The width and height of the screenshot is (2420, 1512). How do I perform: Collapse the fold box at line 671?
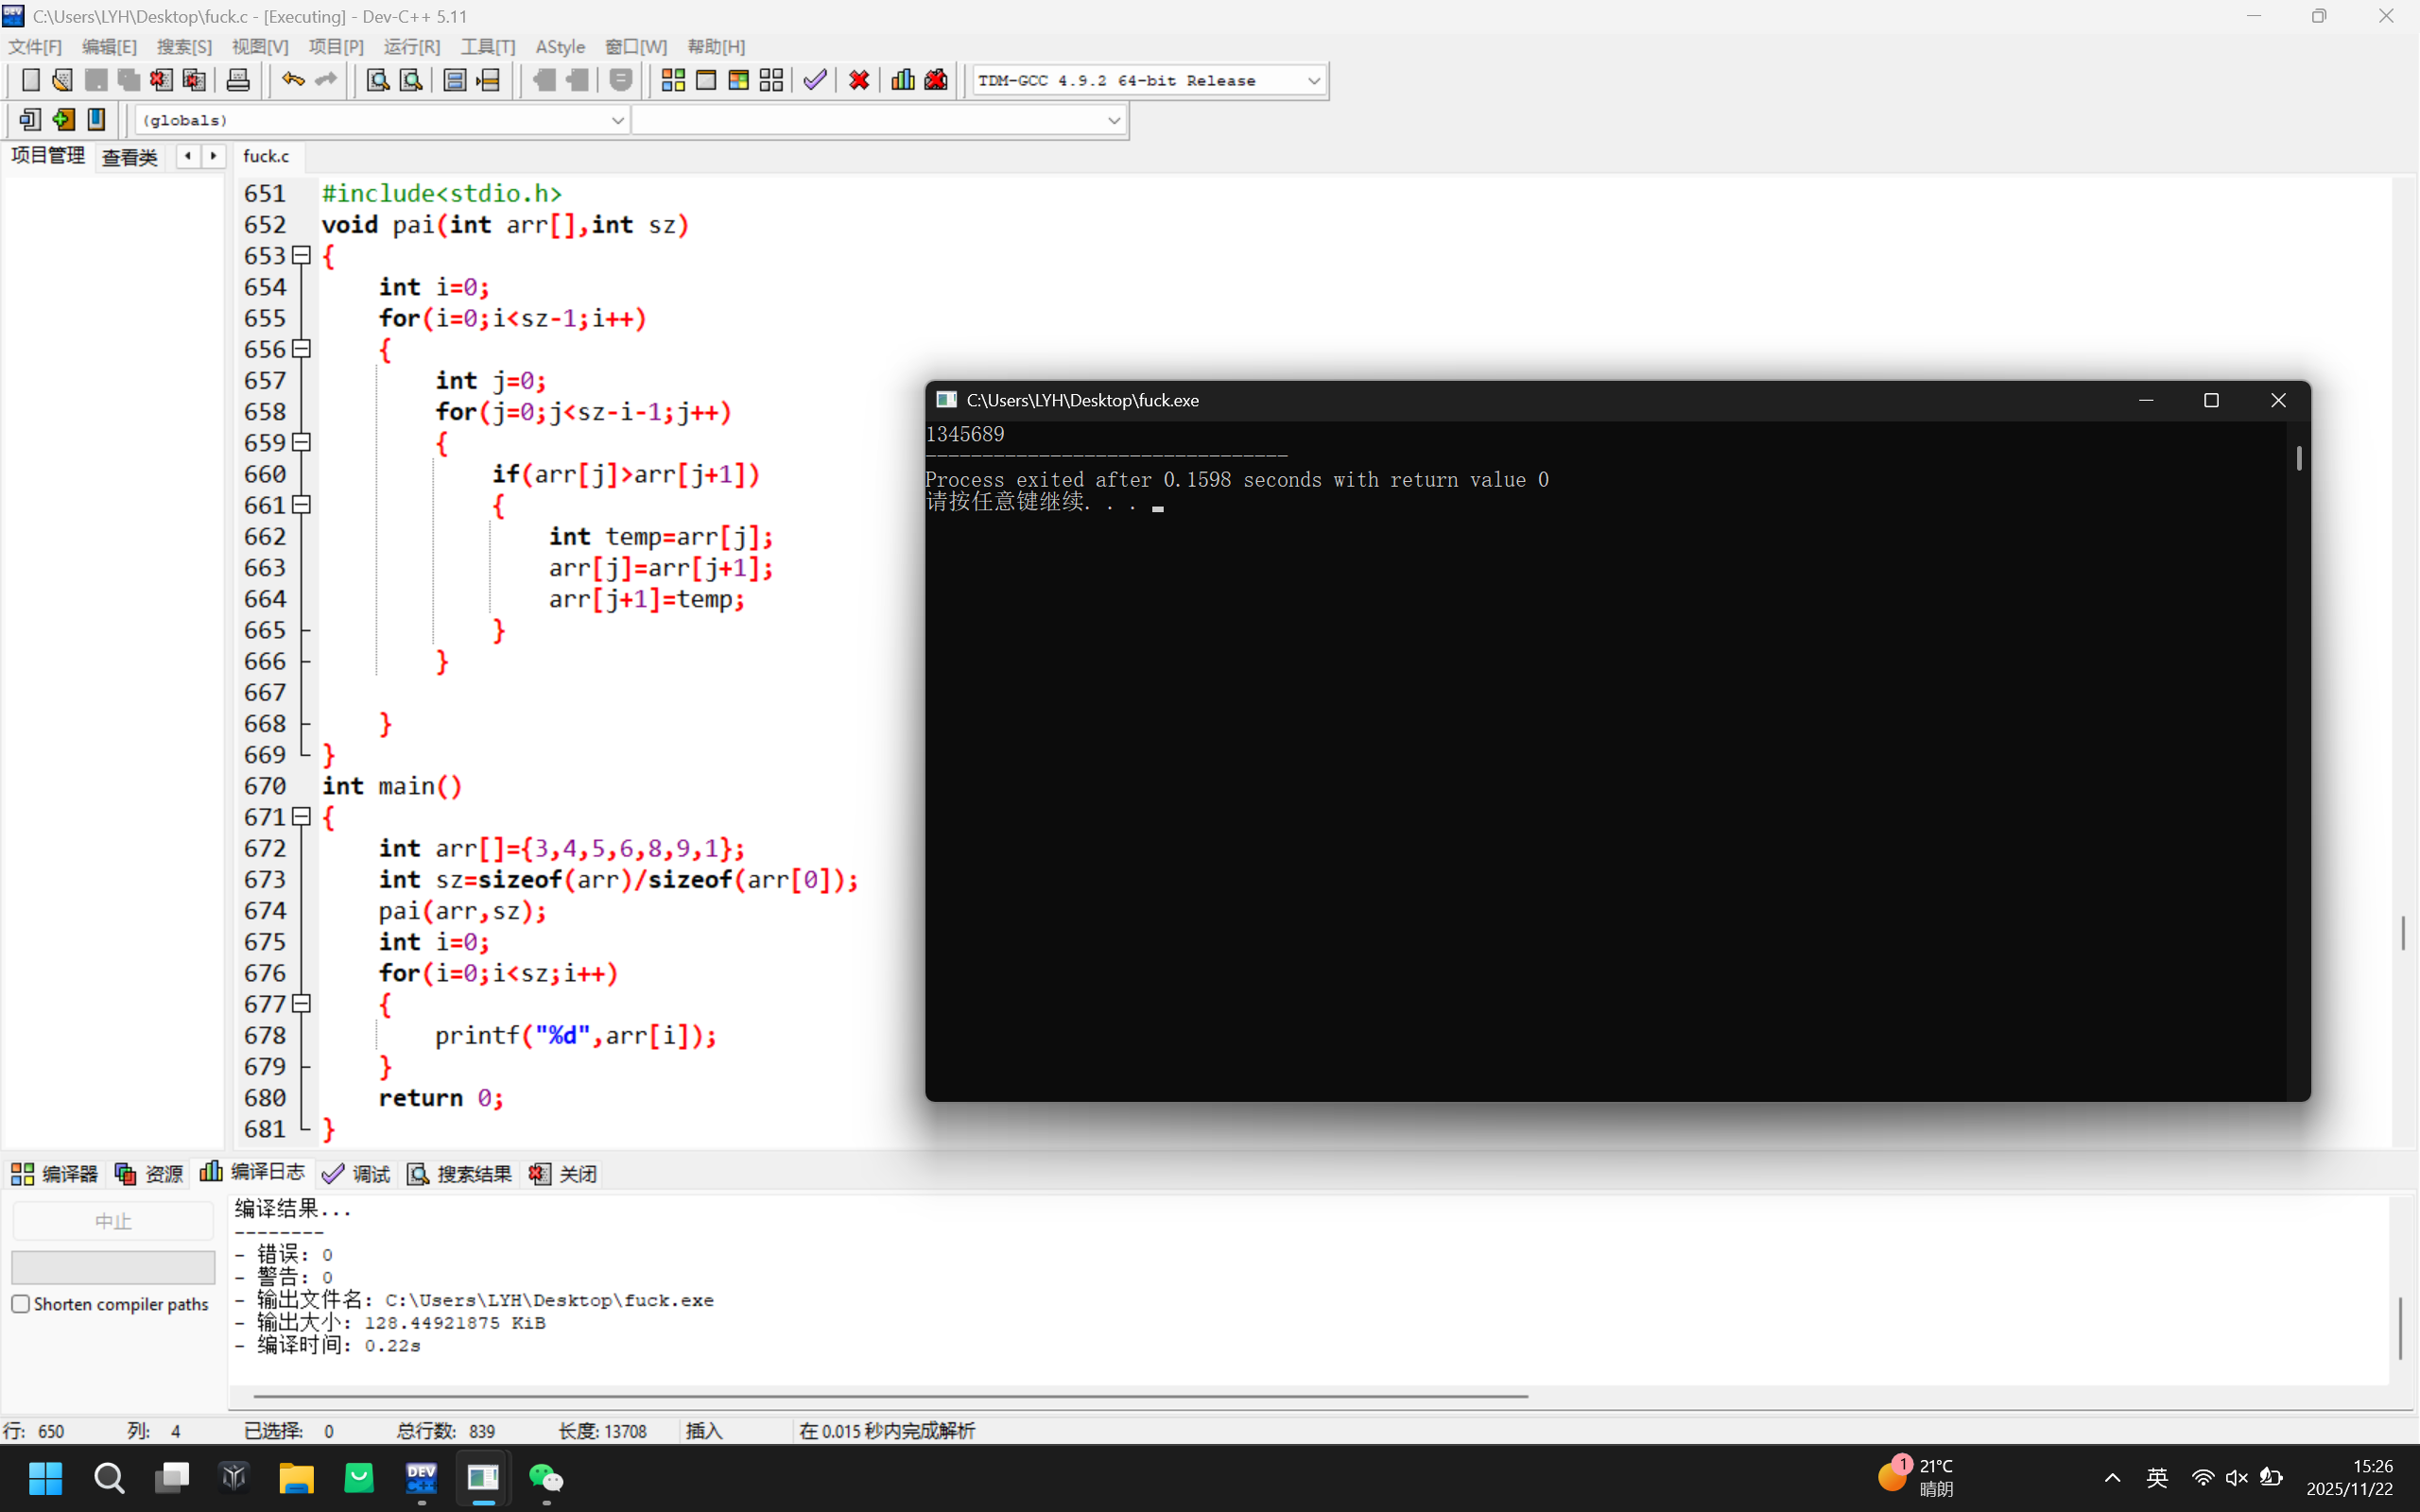click(x=301, y=817)
